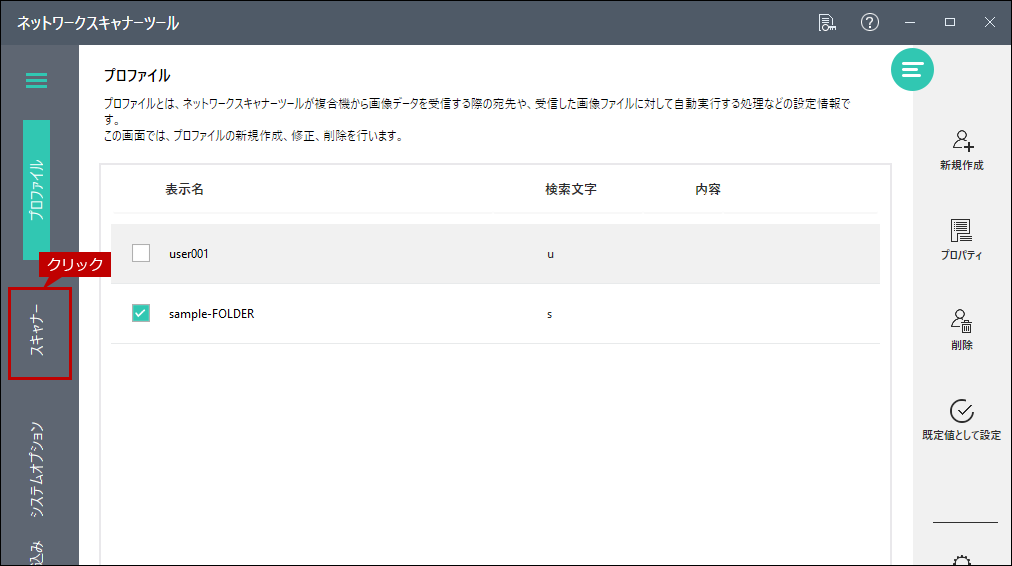Screen dimensions: 1012x566
Task: Click search character "s" in the sample-FOLDER row
Action: pyautogui.click(x=550, y=314)
